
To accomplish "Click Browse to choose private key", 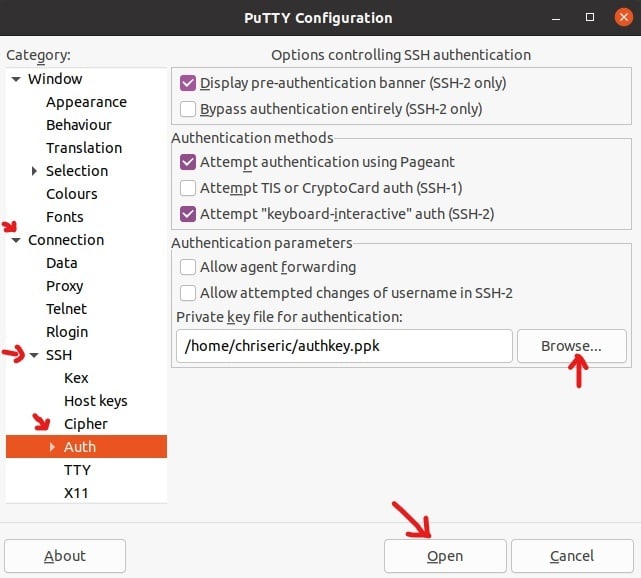I will click(x=572, y=346).
